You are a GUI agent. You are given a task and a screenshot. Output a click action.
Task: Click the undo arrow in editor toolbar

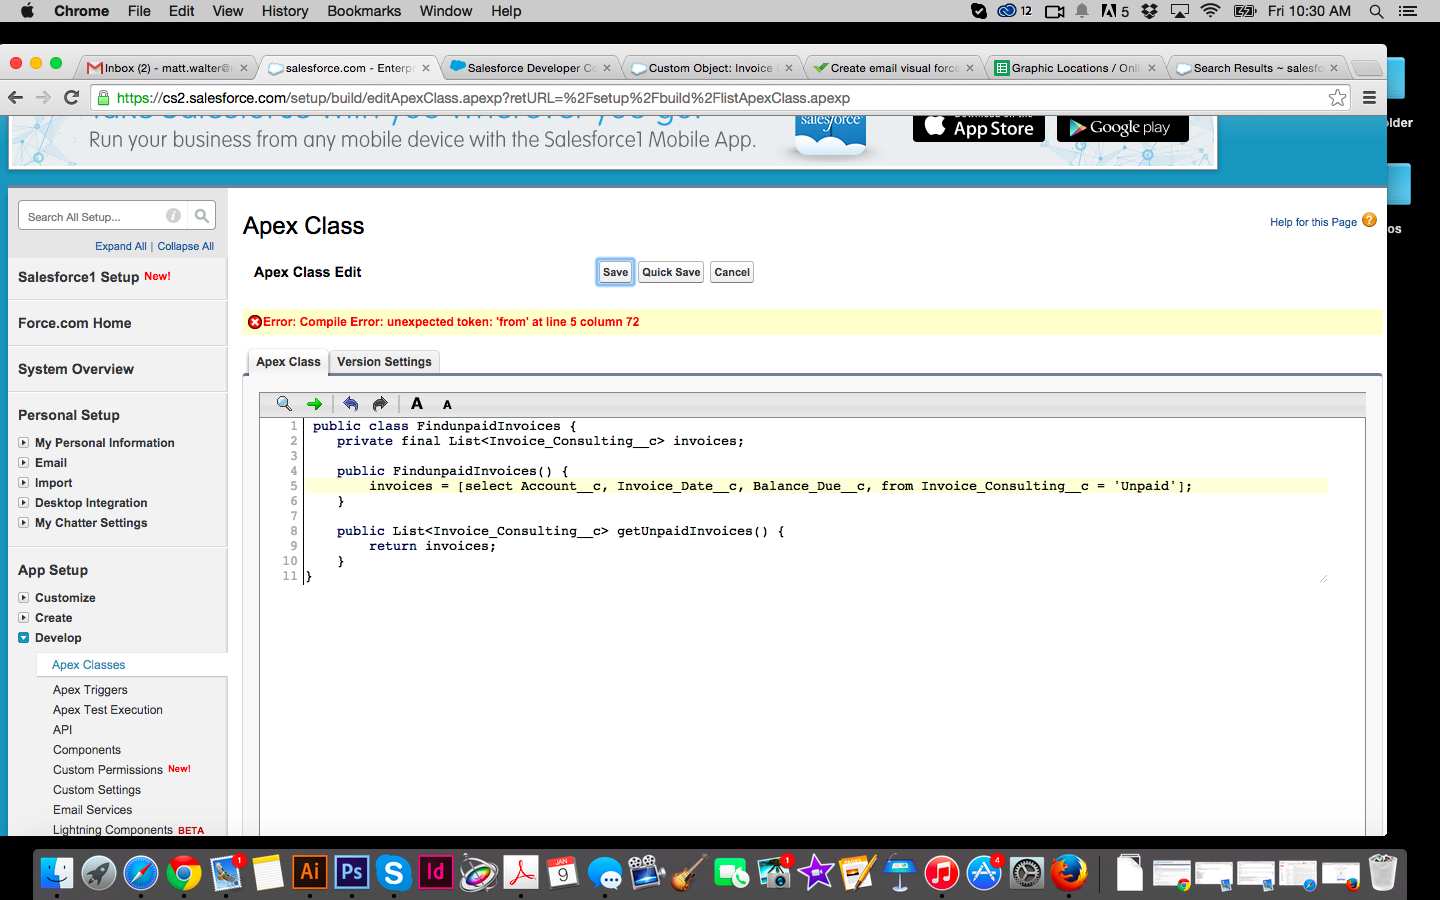pyautogui.click(x=350, y=404)
